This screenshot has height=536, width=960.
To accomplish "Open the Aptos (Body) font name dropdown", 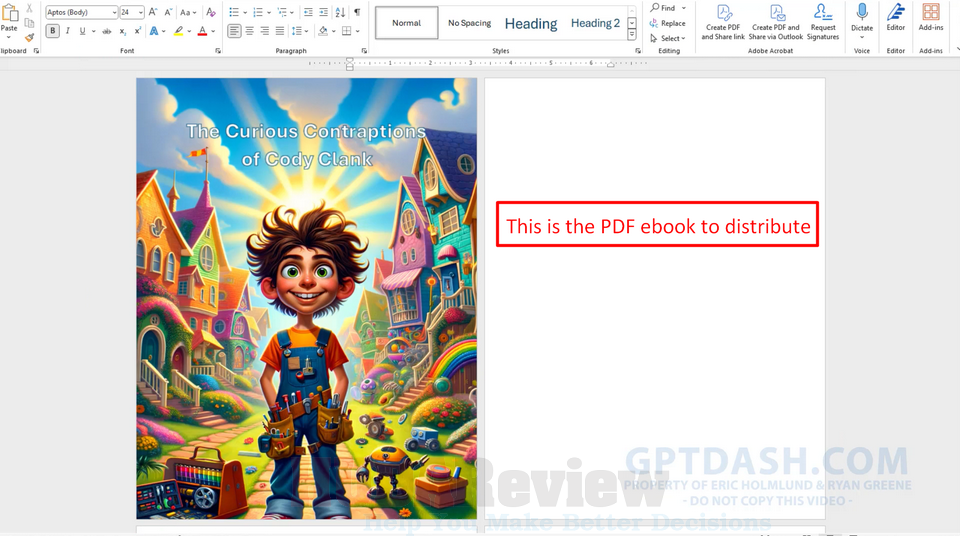I will coord(114,13).
